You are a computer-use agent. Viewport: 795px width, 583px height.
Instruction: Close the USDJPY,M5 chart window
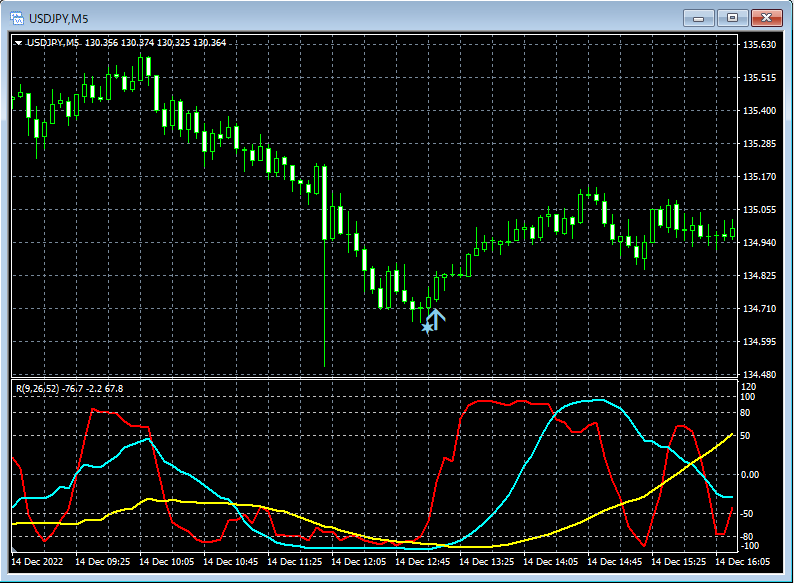[x=768, y=17]
